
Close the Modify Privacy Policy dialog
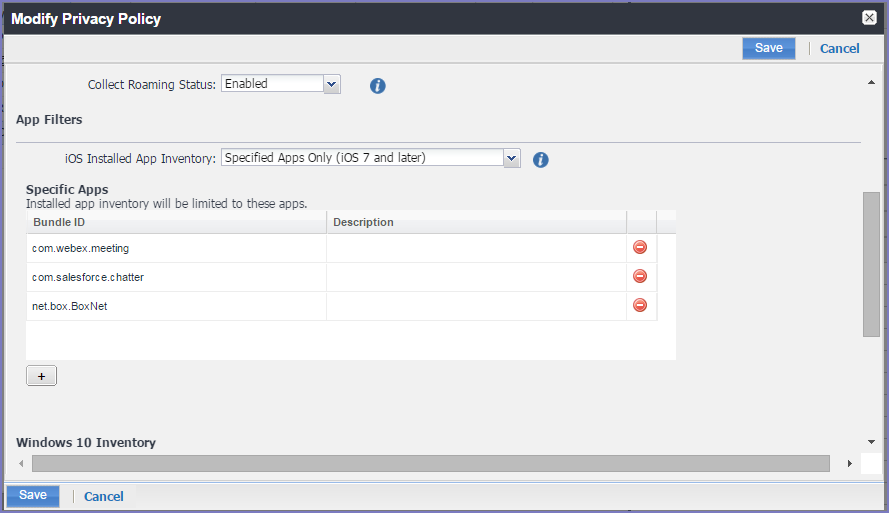click(869, 18)
